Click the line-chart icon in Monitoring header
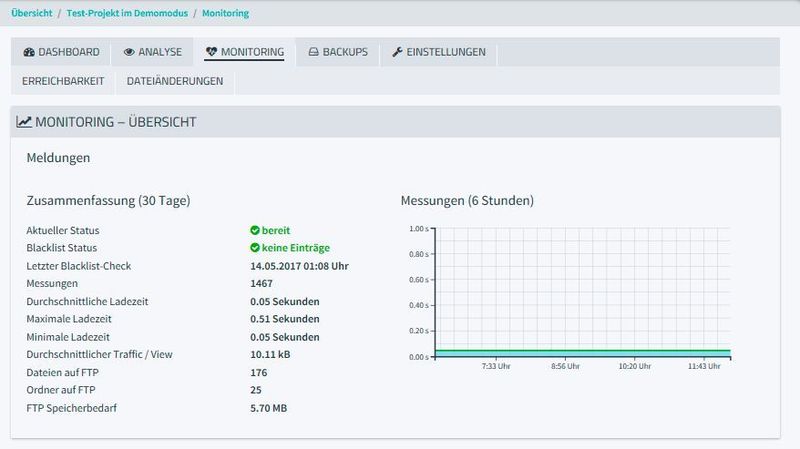This screenshot has height=449, width=800. click(x=24, y=122)
